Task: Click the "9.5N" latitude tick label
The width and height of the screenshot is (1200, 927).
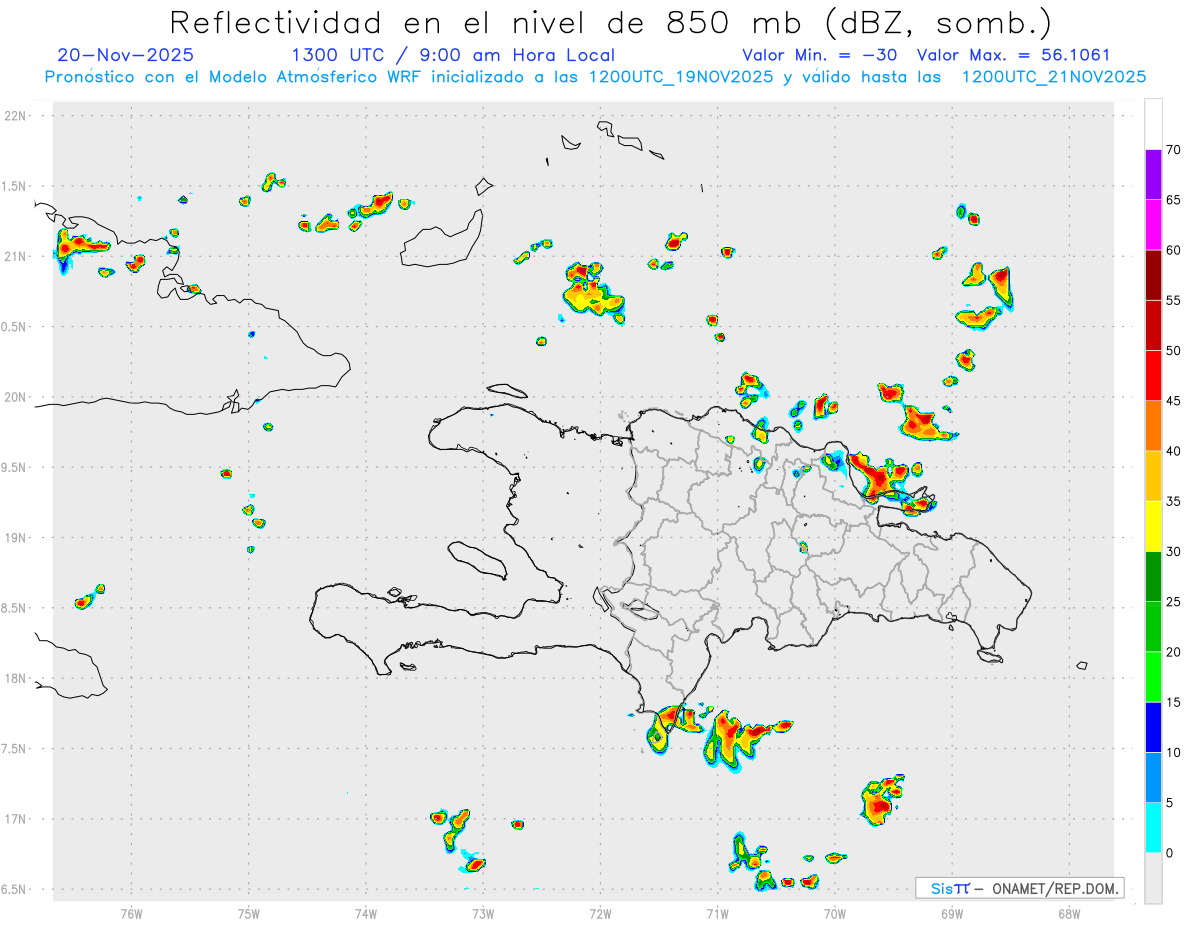Action: pyautogui.click(x=16, y=467)
